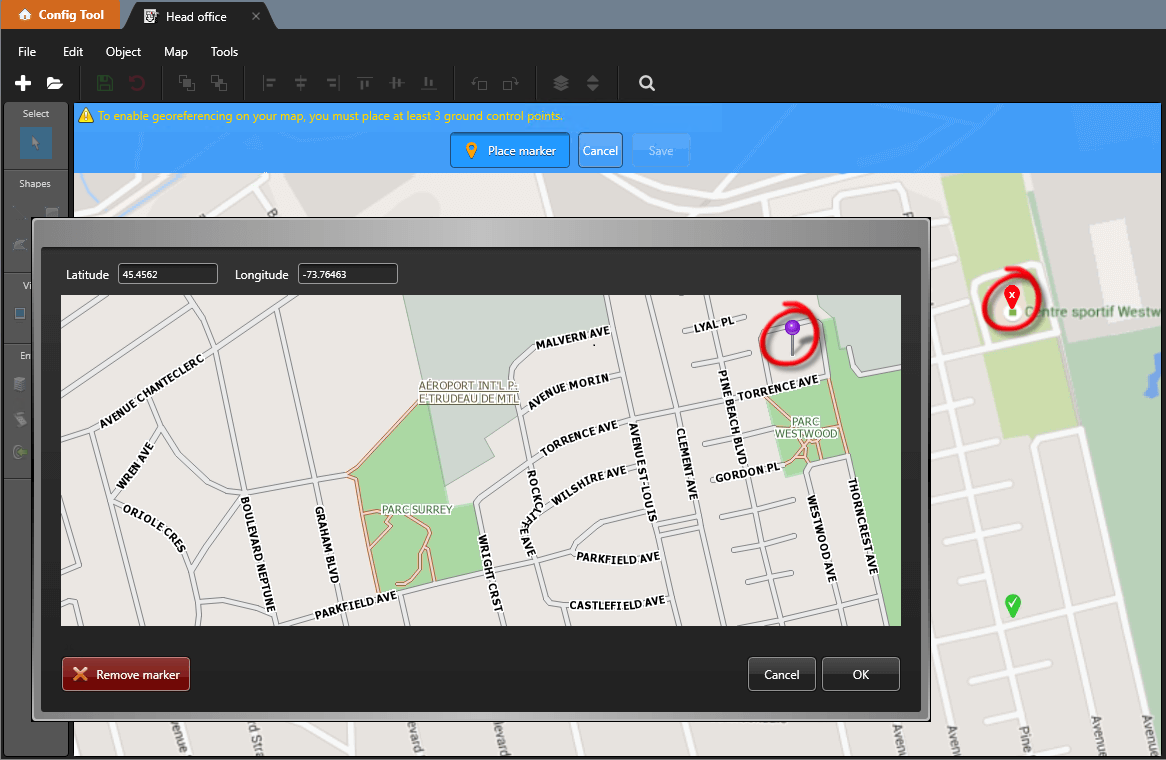This screenshot has width=1166, height=760.
Task: Open a map with the folder icon
Action: coord(54,83)
